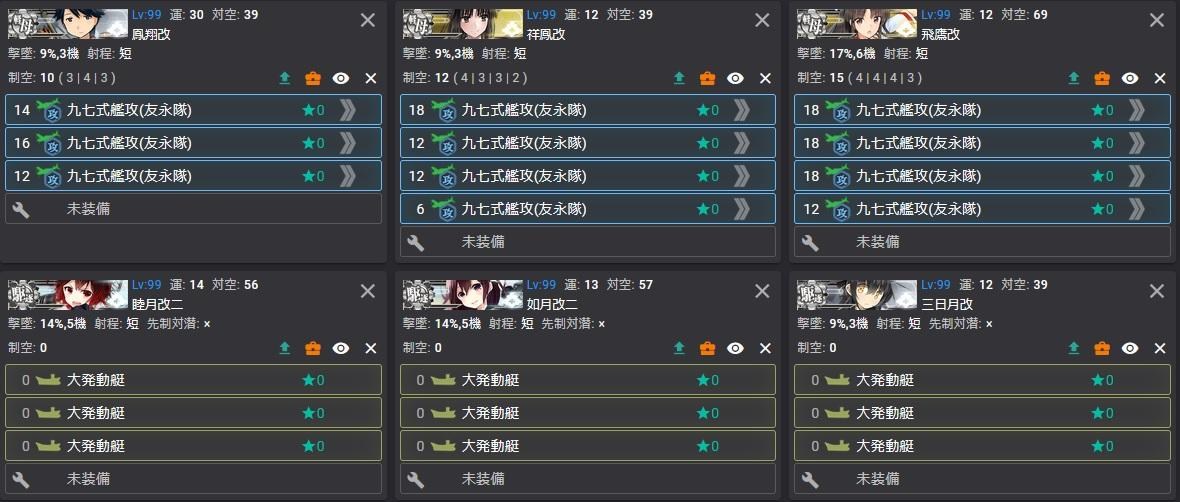Remove the 如月改二 ship card
The image size is (1180, 502).
pyautogui.click(x=762, y=291)
